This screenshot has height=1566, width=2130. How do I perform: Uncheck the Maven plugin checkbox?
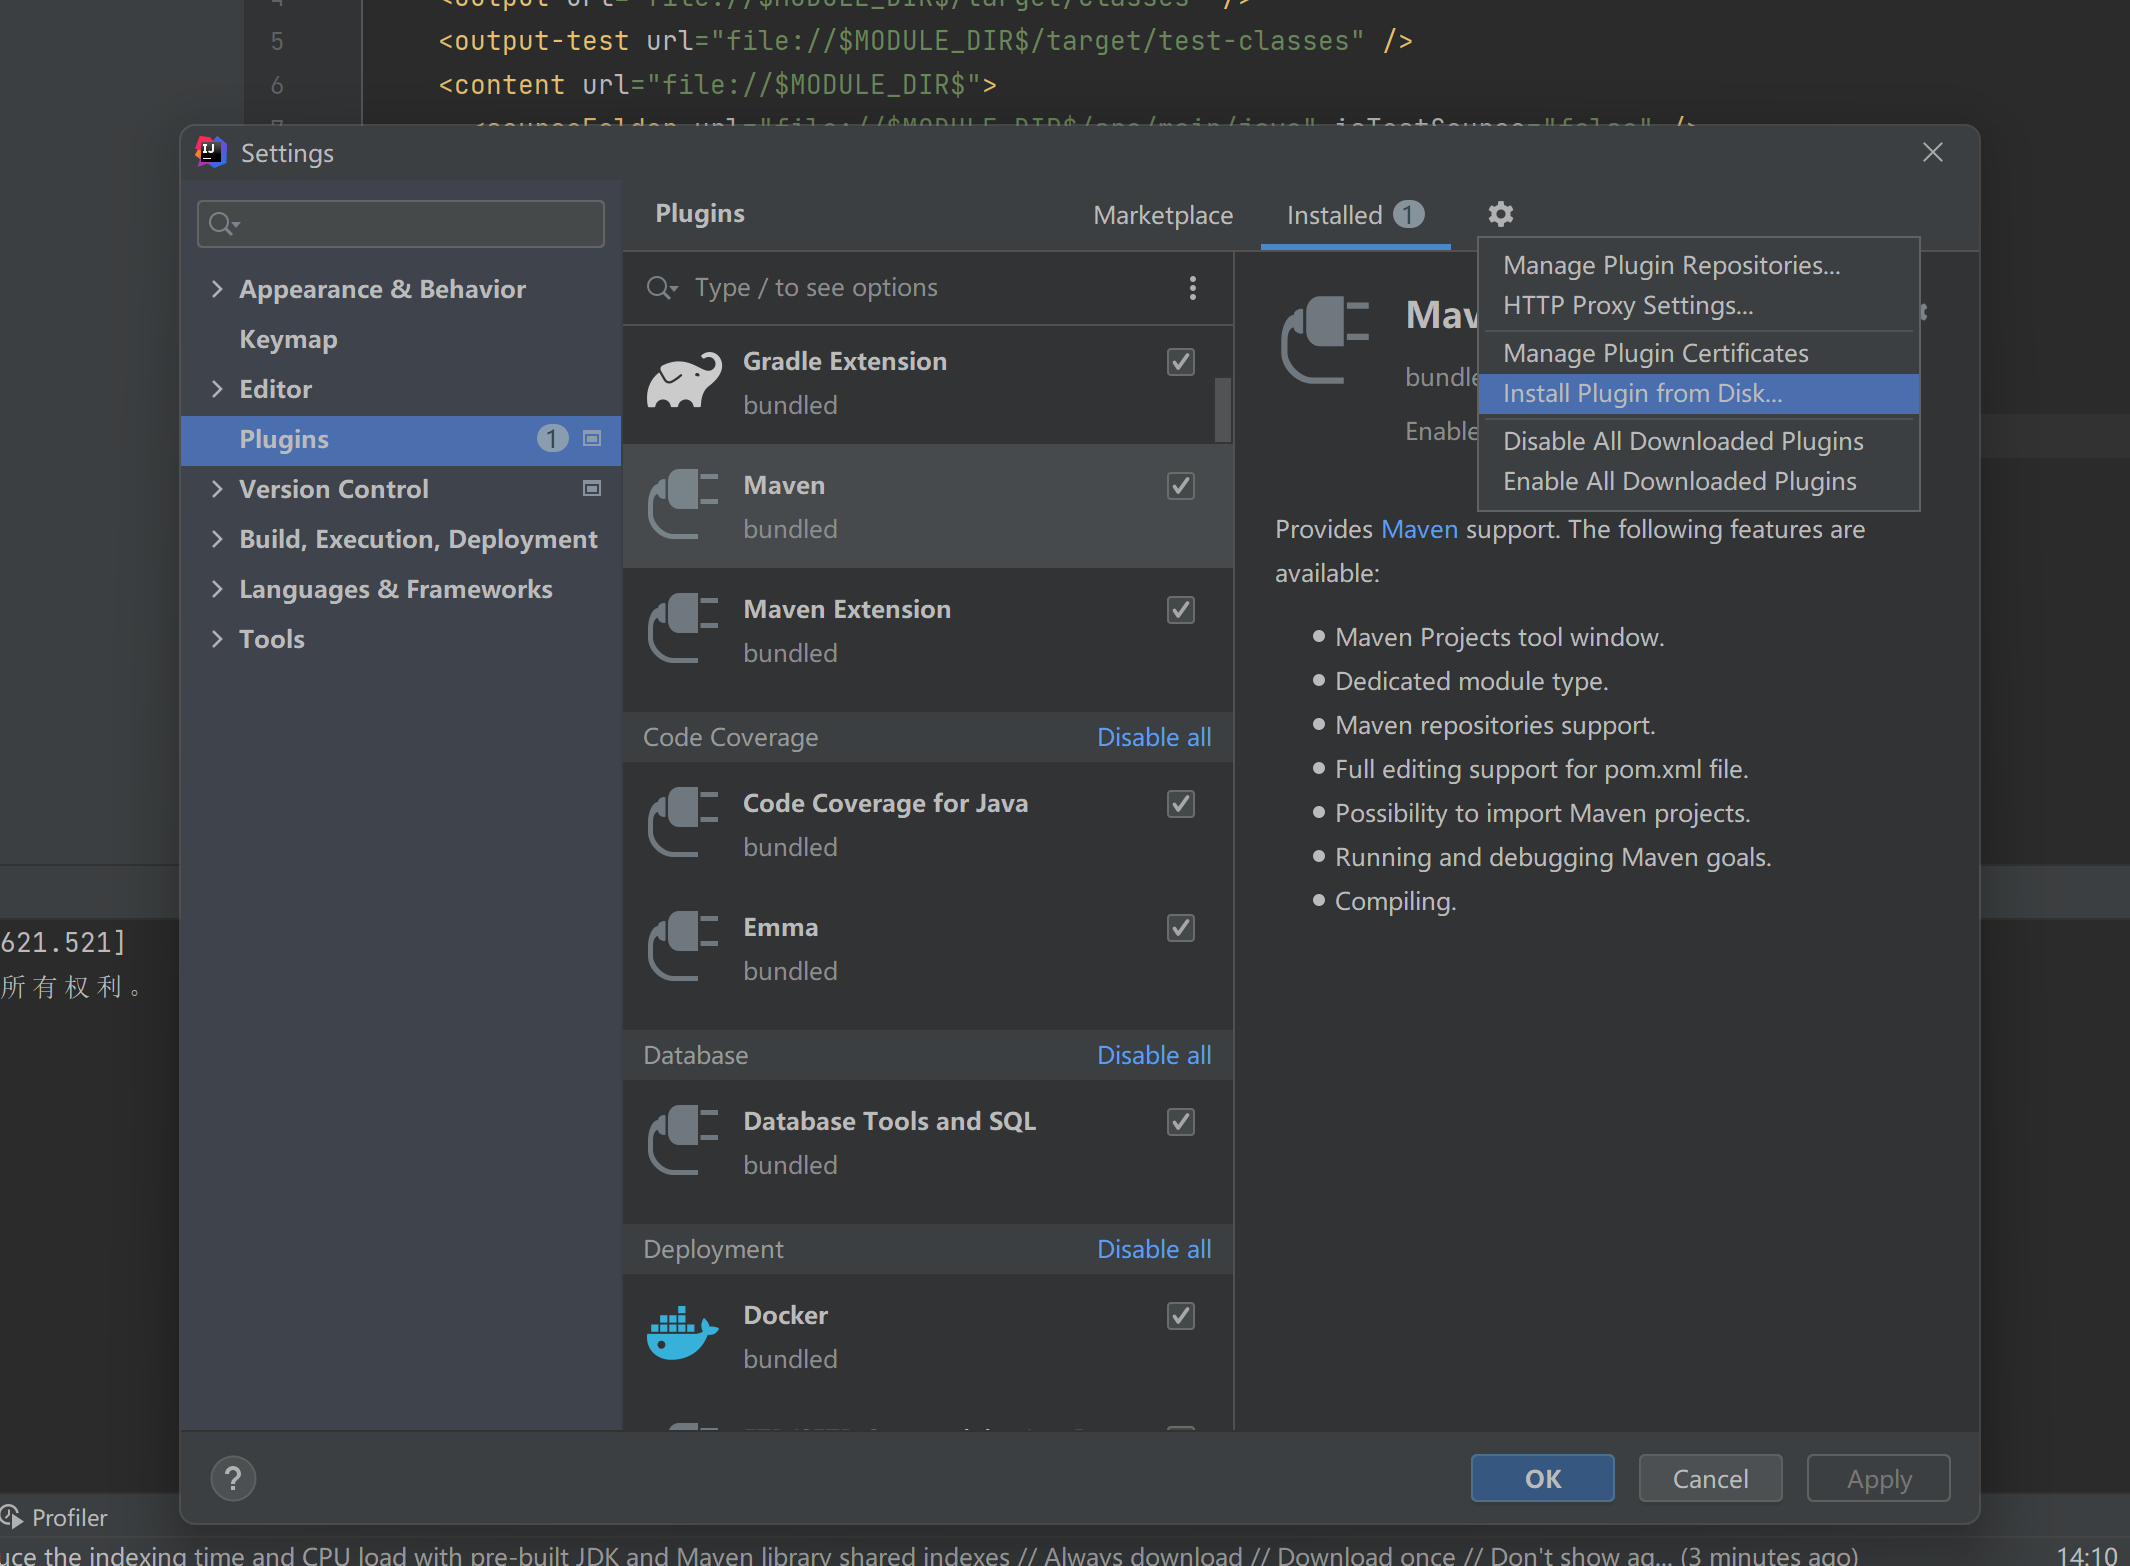(x=1181, y=486)
